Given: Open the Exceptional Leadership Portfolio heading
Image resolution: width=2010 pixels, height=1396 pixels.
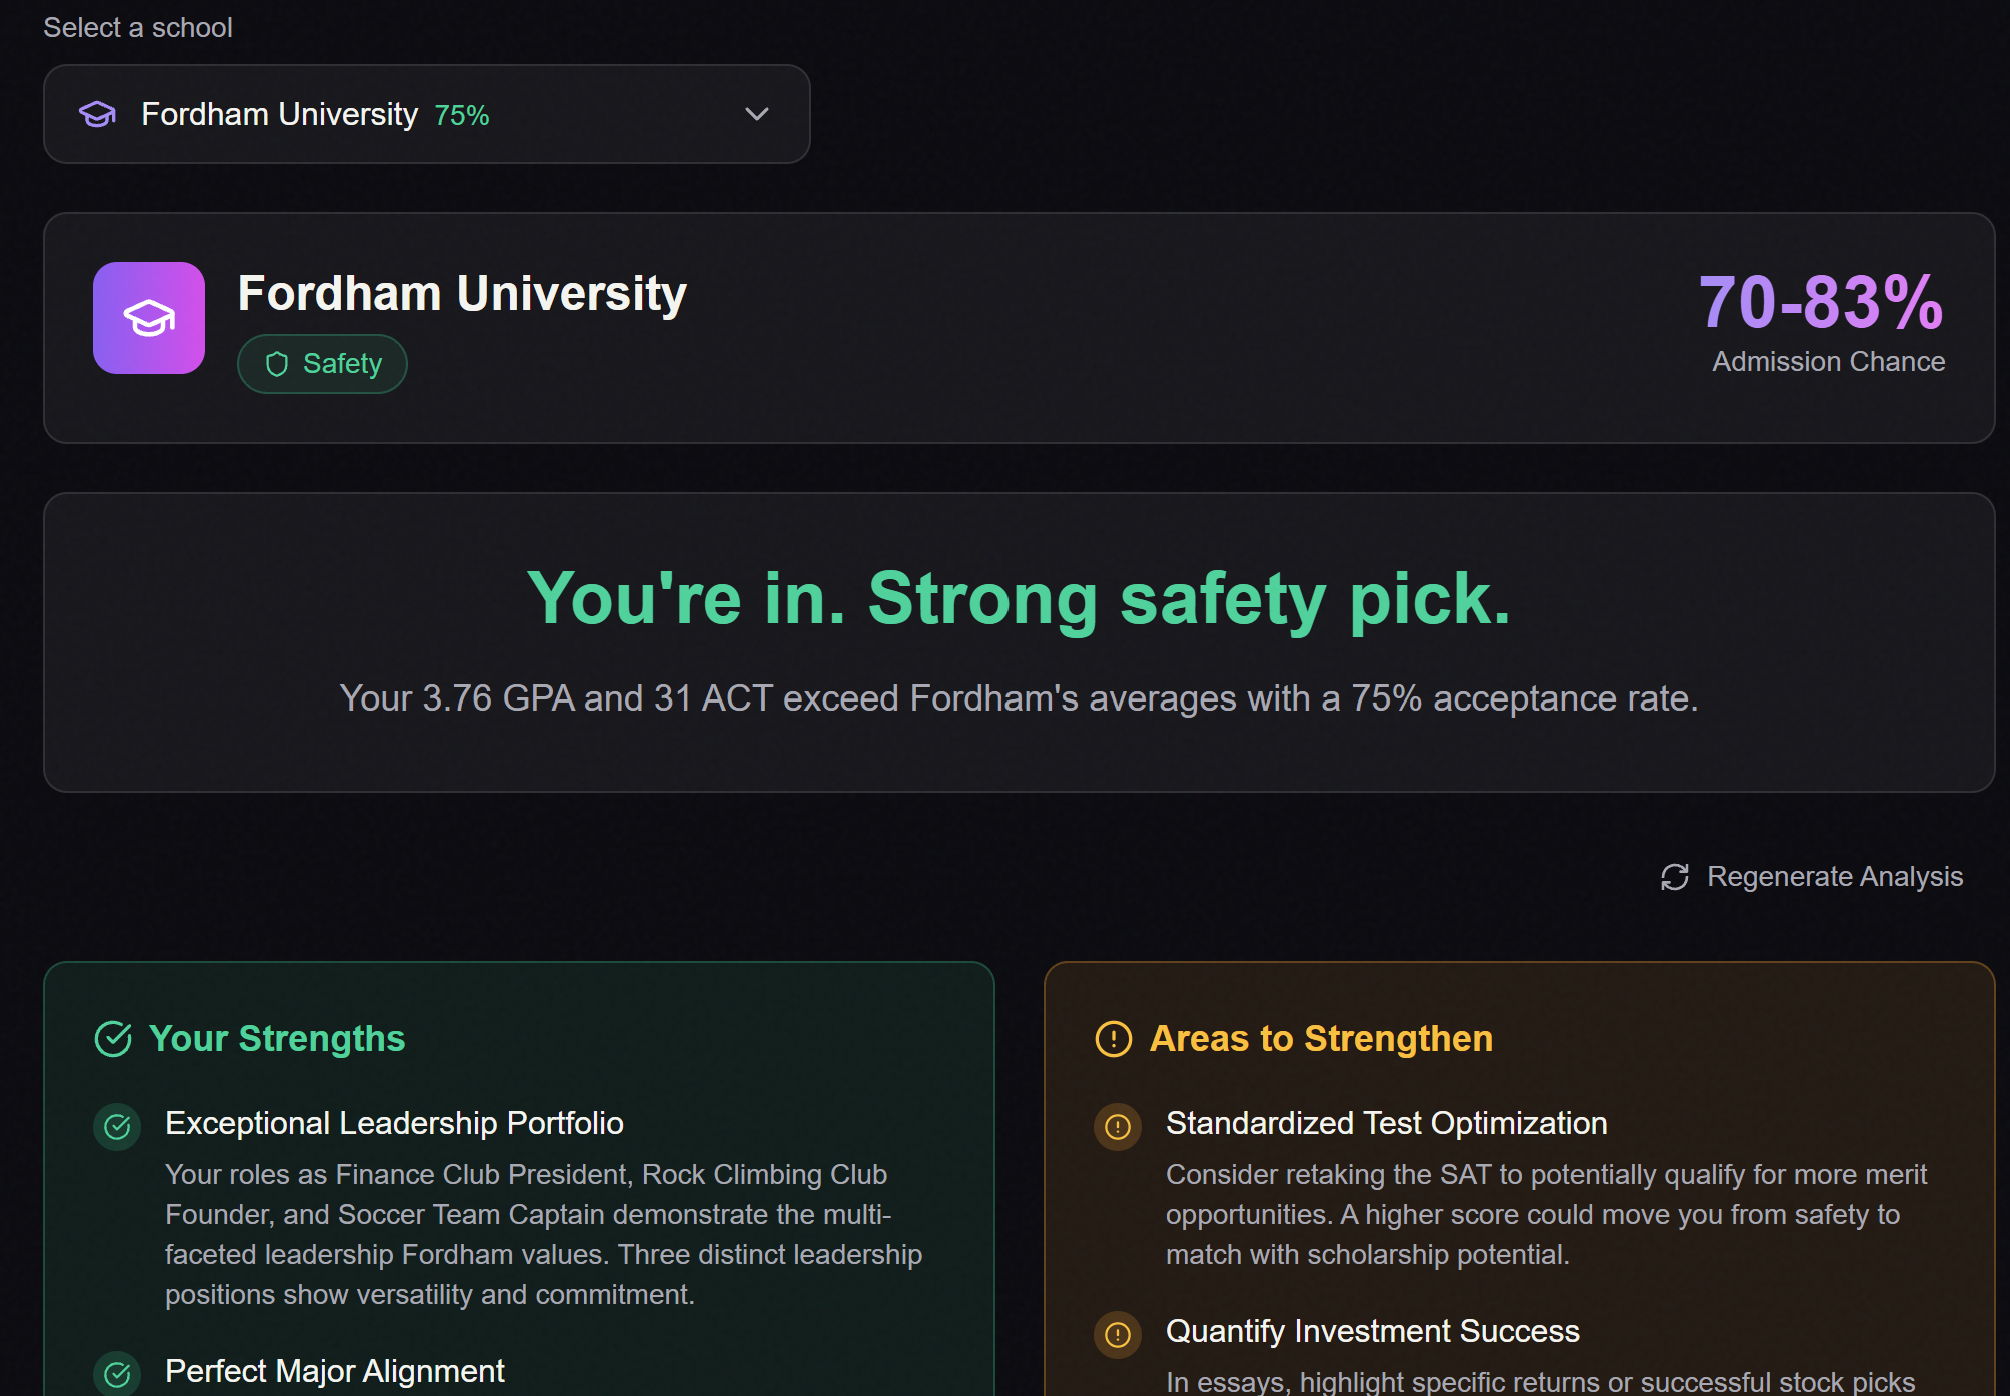Looking at the screenshot, I should (x=394, y=1123).
